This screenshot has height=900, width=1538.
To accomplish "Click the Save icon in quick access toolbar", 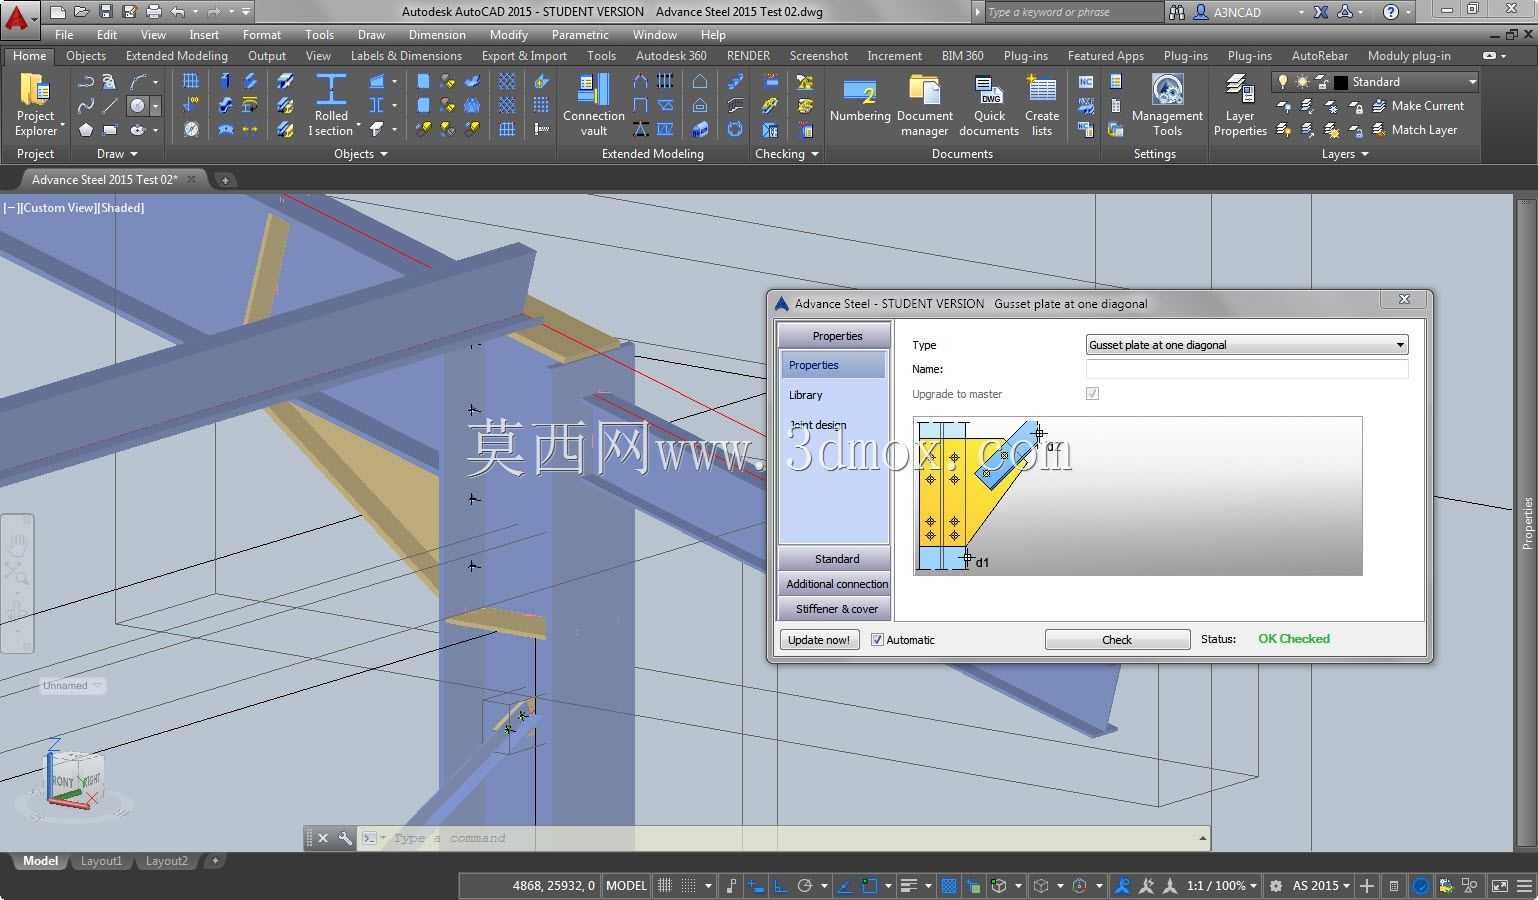I will coord(106,12).
